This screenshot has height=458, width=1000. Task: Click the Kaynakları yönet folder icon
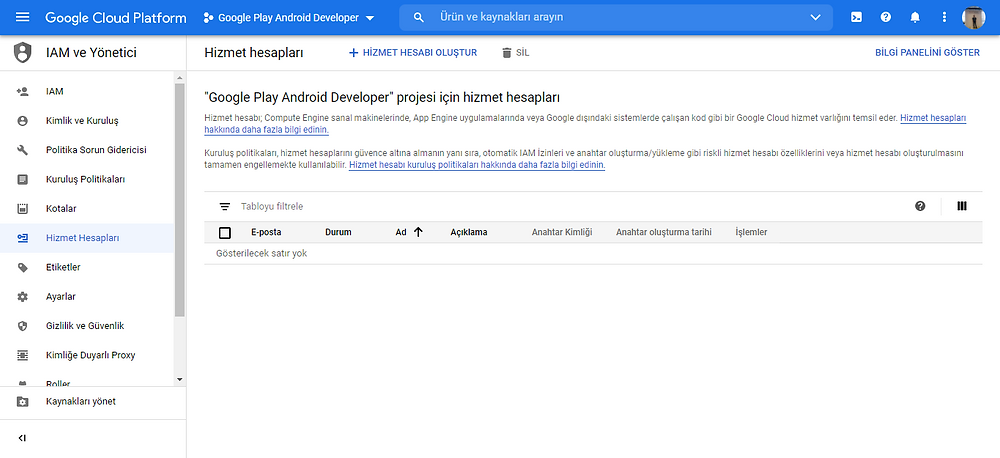tap(22, 402)
